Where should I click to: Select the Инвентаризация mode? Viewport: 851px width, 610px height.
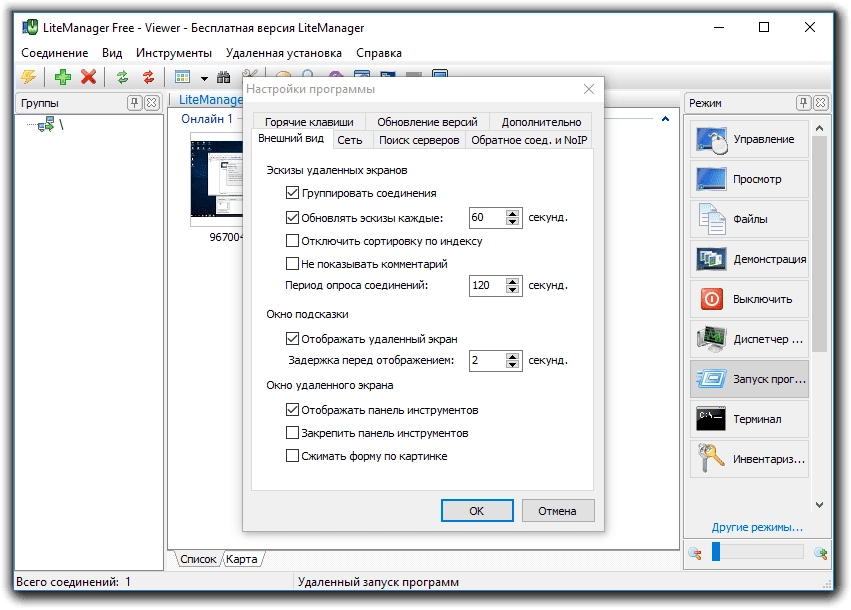click(x=750, y=459)
